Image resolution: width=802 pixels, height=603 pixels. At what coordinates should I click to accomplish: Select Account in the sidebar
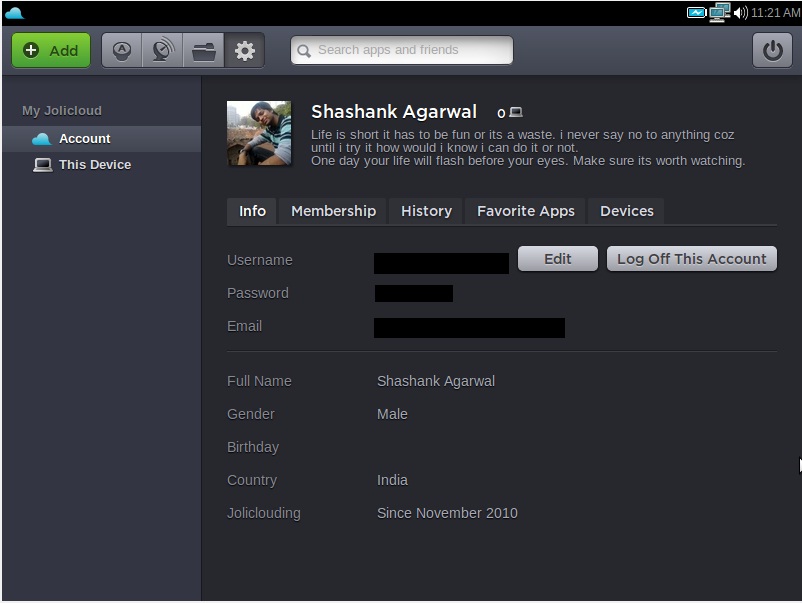pos(102,139)
